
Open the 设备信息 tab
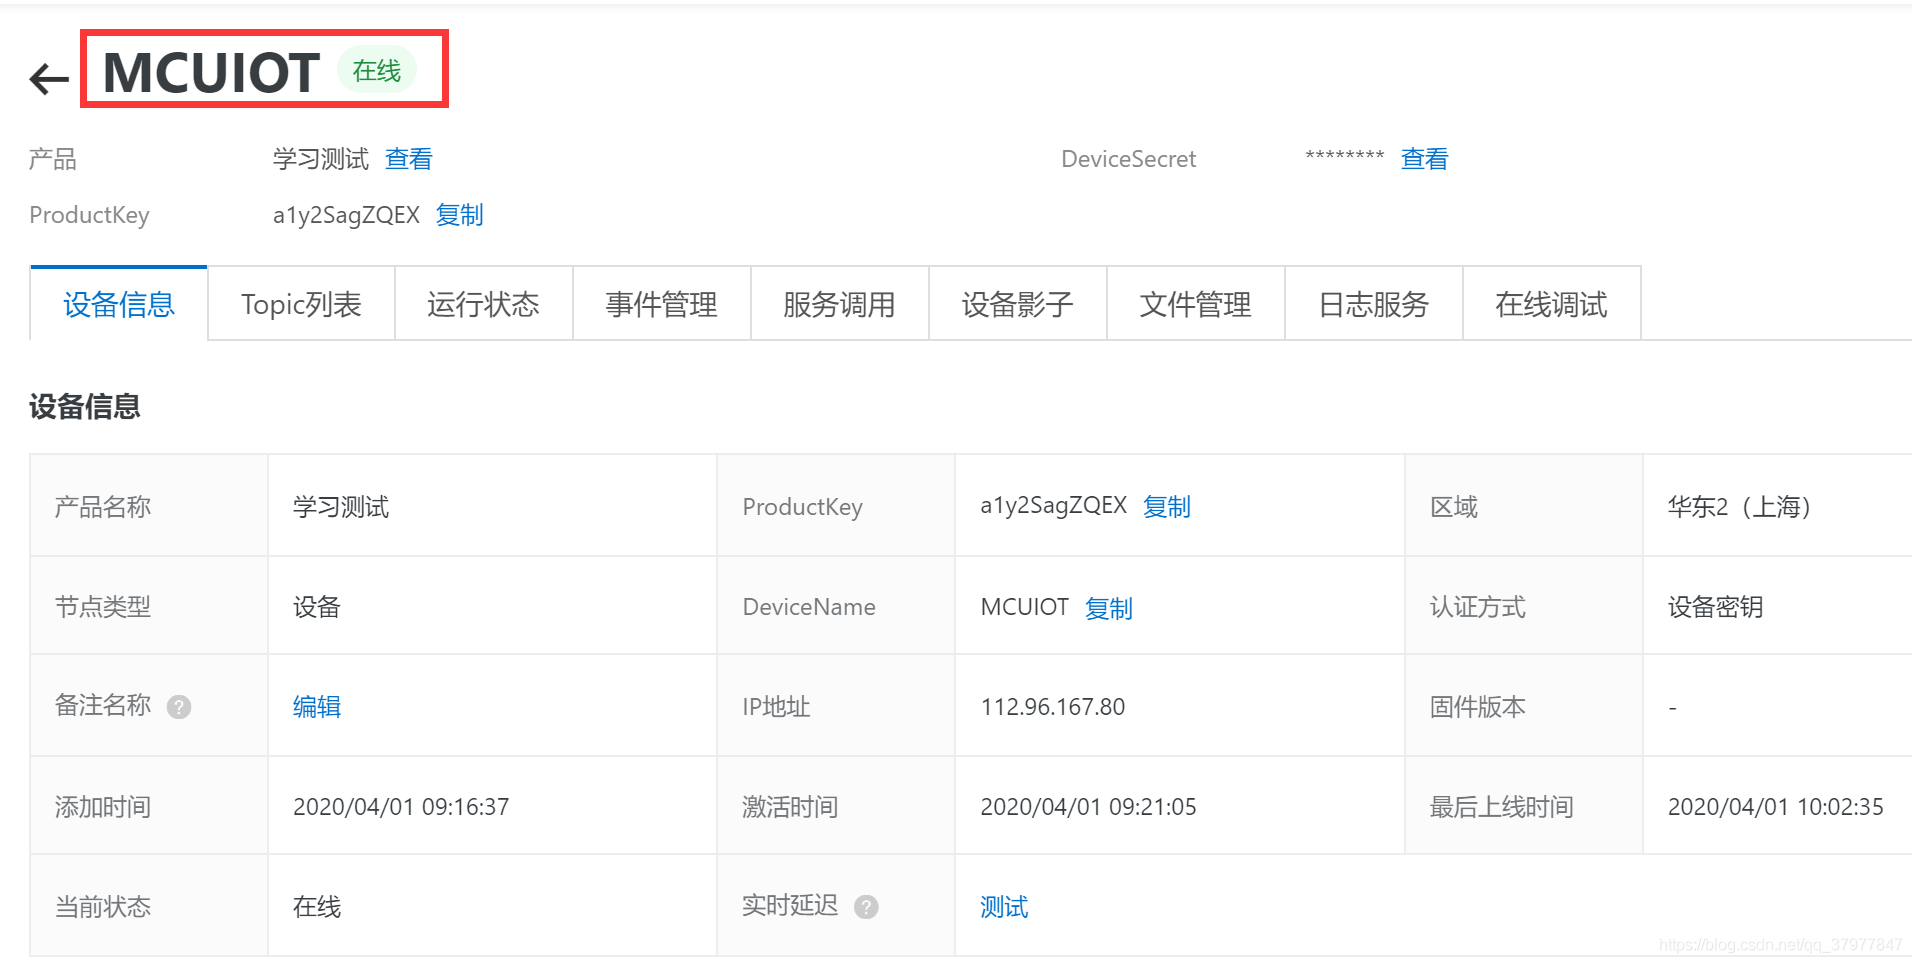click(x=119, y=304)
